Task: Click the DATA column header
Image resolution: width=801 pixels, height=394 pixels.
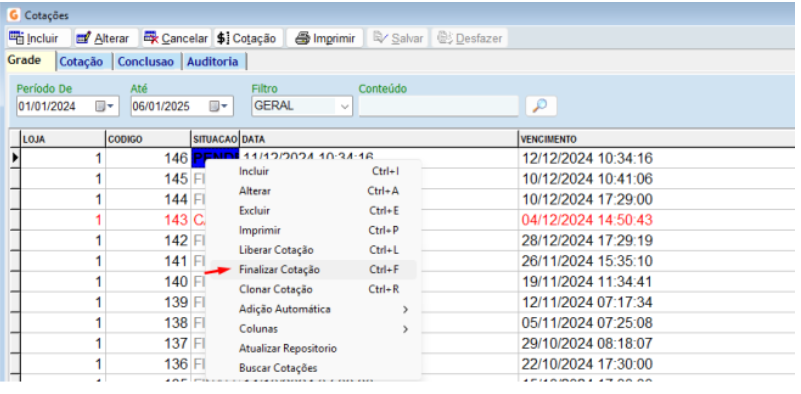Action: 379,139
